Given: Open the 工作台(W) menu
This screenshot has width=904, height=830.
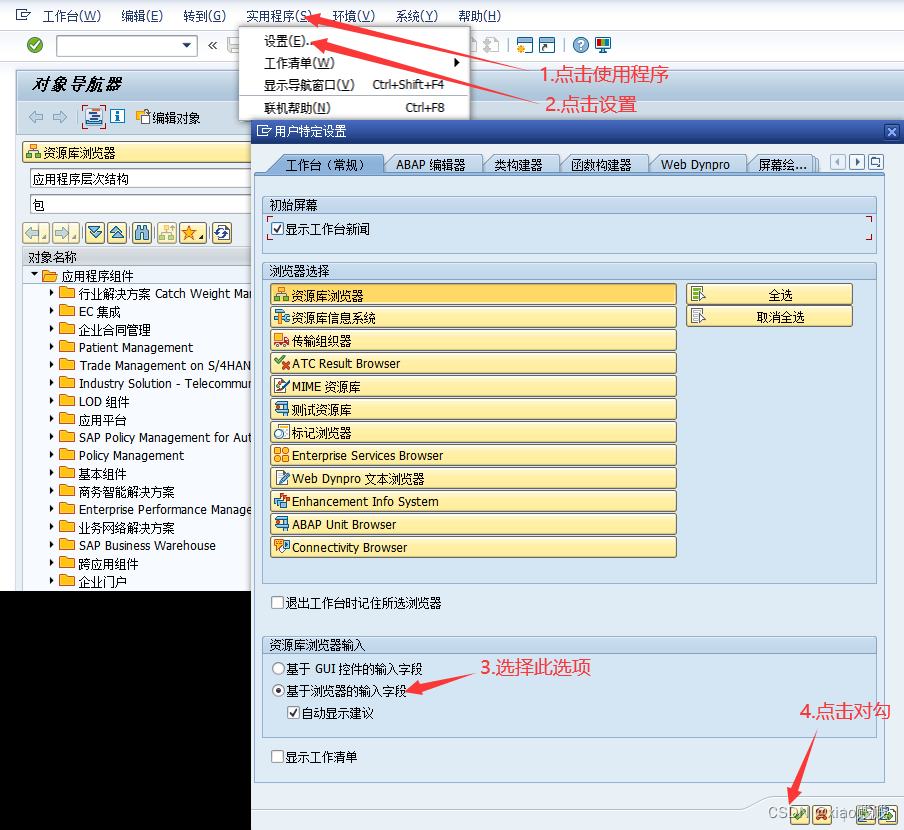Looking at the screenshot, I should coord(71,16).
